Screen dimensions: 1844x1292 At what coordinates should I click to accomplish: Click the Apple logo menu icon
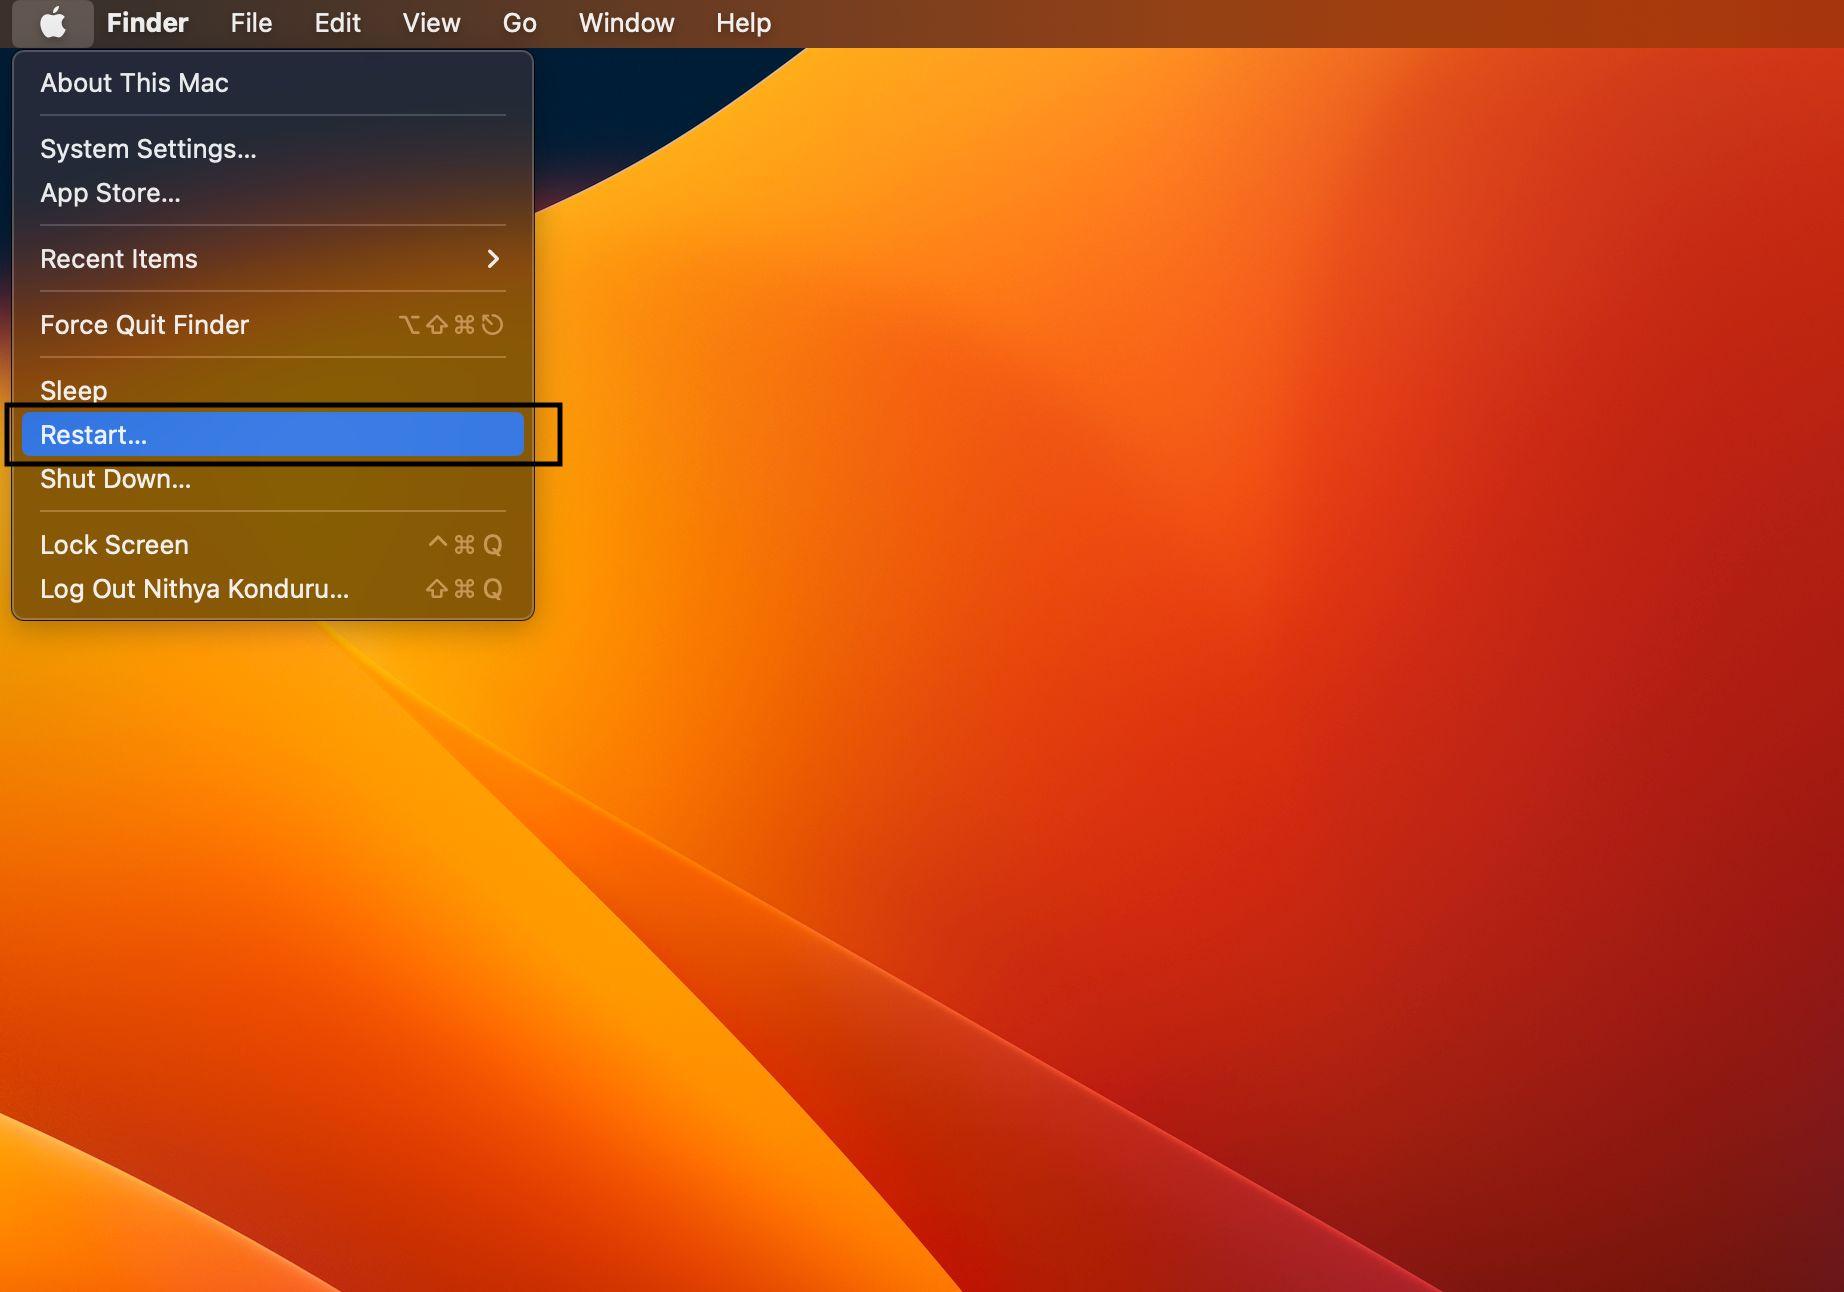pos(53,23)
